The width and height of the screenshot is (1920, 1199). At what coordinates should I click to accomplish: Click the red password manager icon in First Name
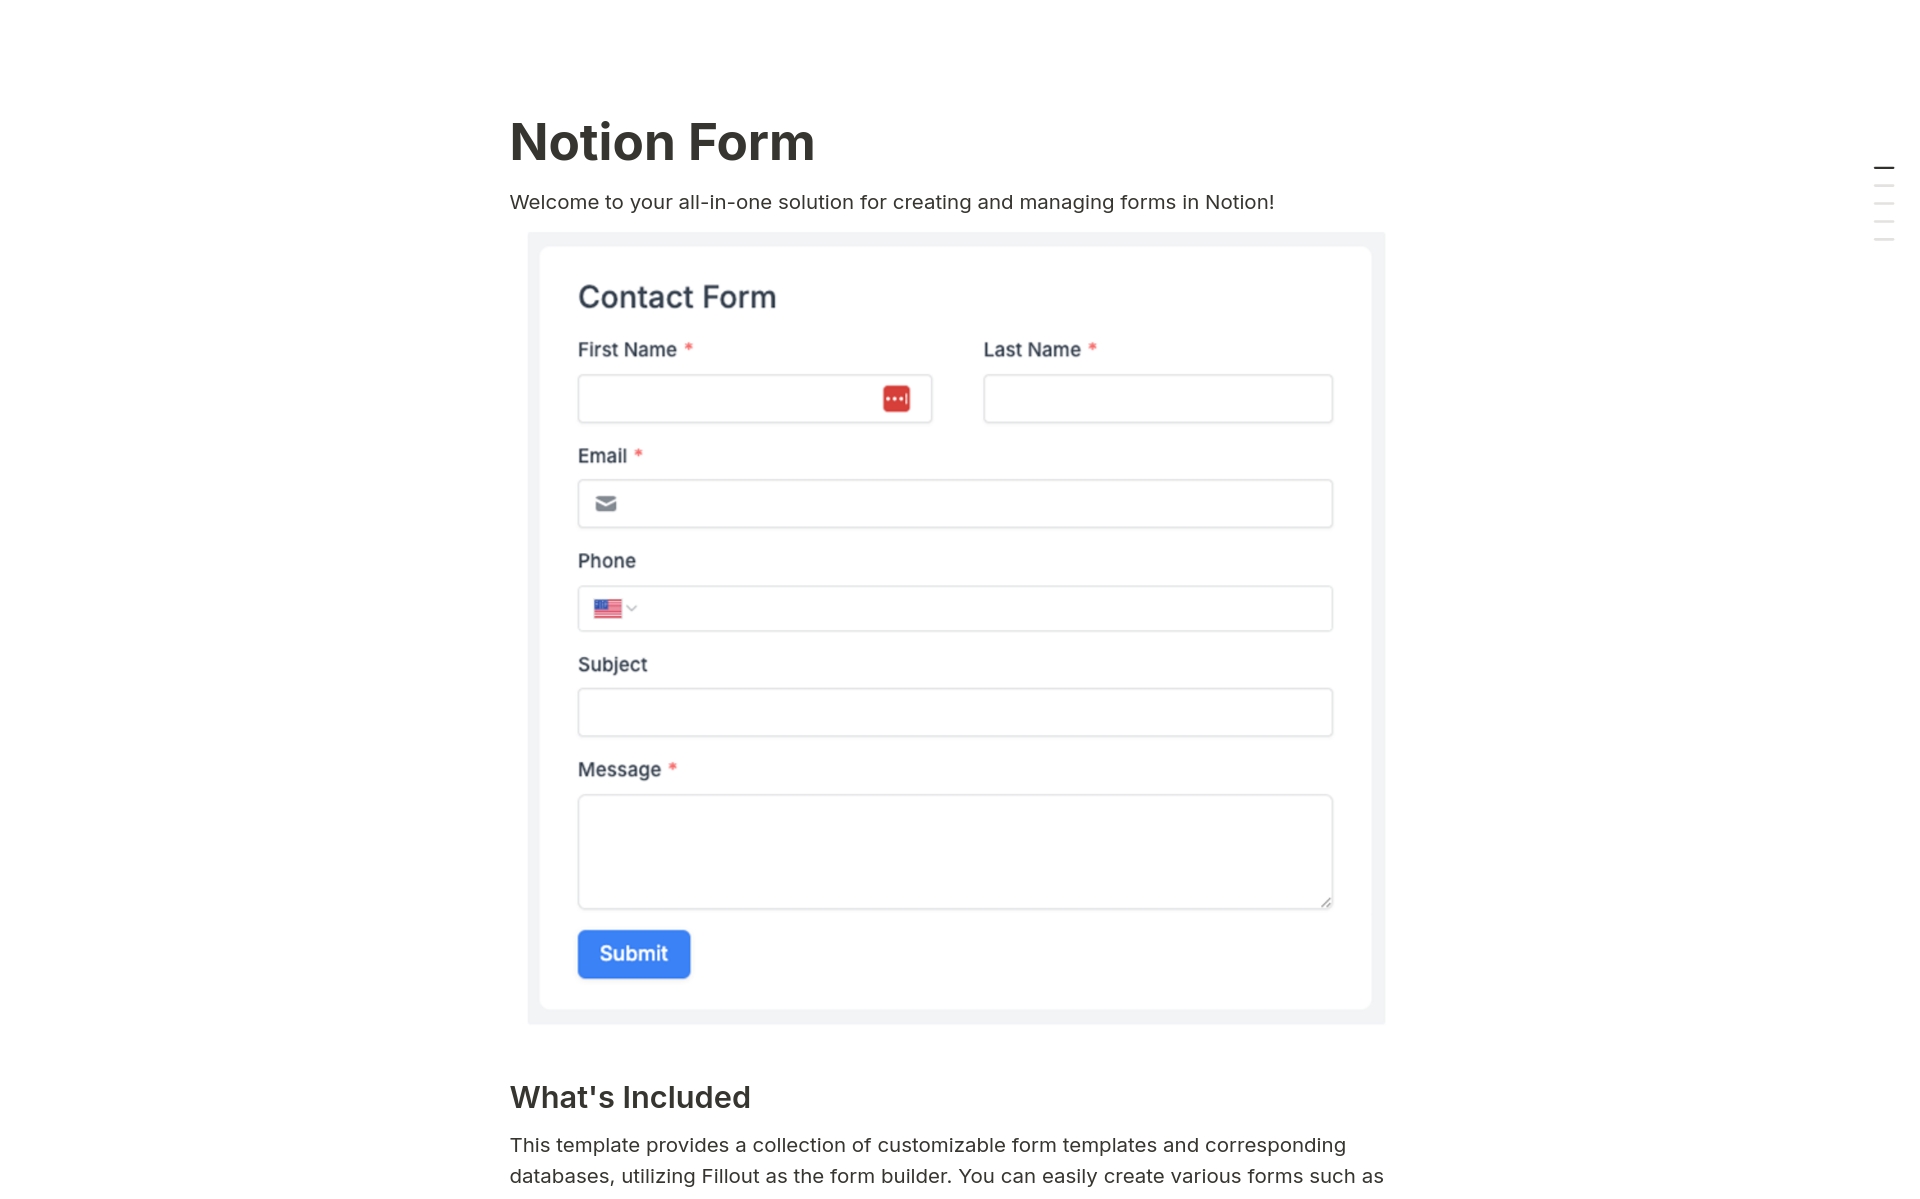896,399
